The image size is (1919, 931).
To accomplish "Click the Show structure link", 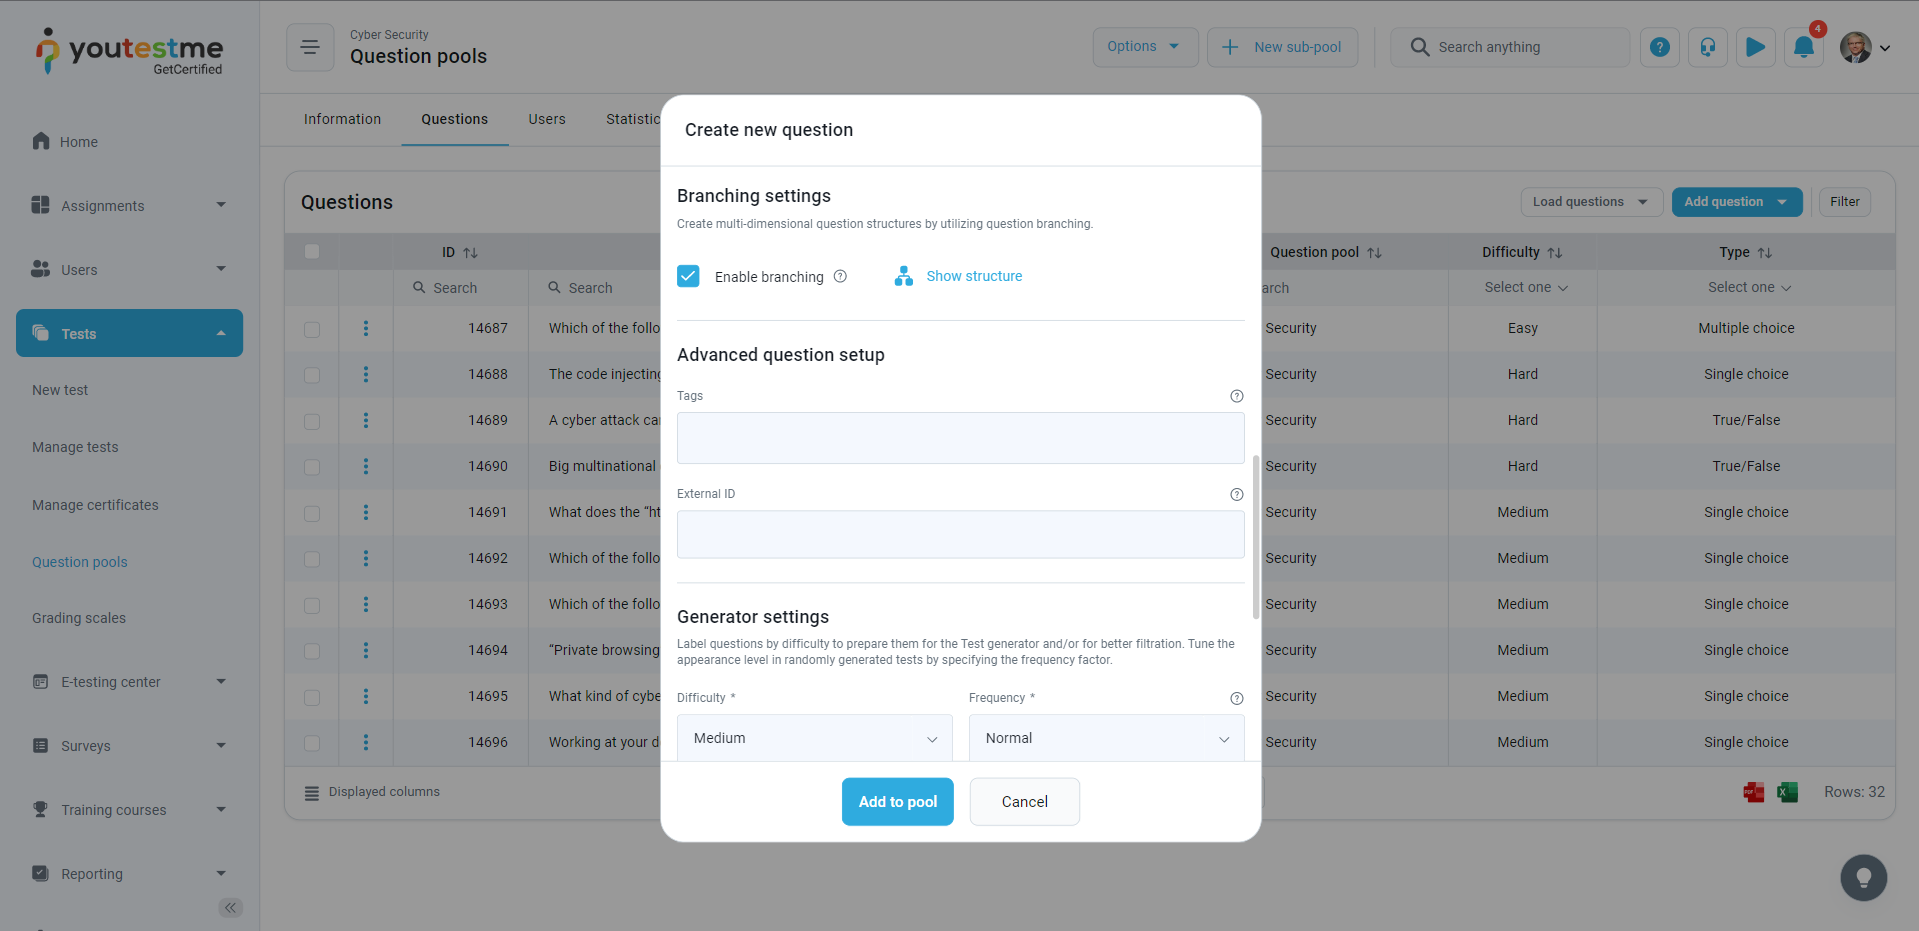I will pyautogui.click(x=973, y=276).
